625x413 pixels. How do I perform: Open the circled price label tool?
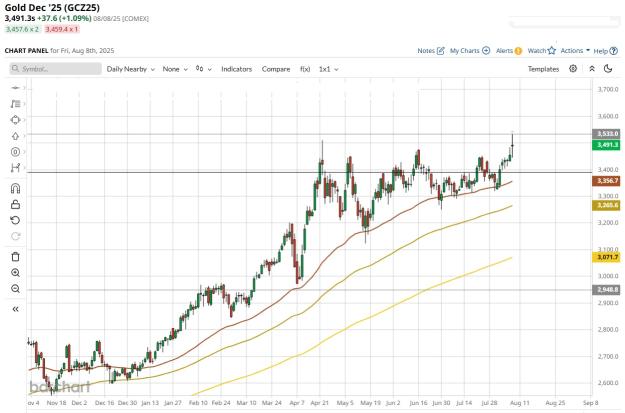click(x=15, y=152)
